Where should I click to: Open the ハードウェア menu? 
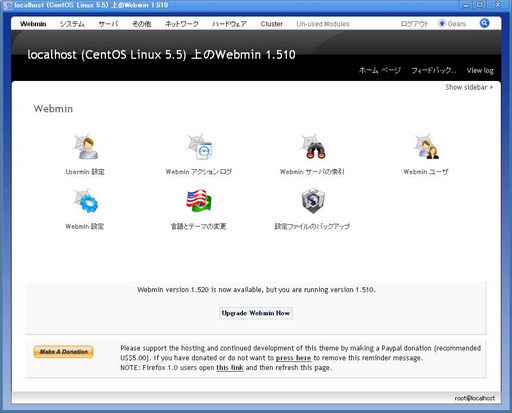[x=229, y=24]
